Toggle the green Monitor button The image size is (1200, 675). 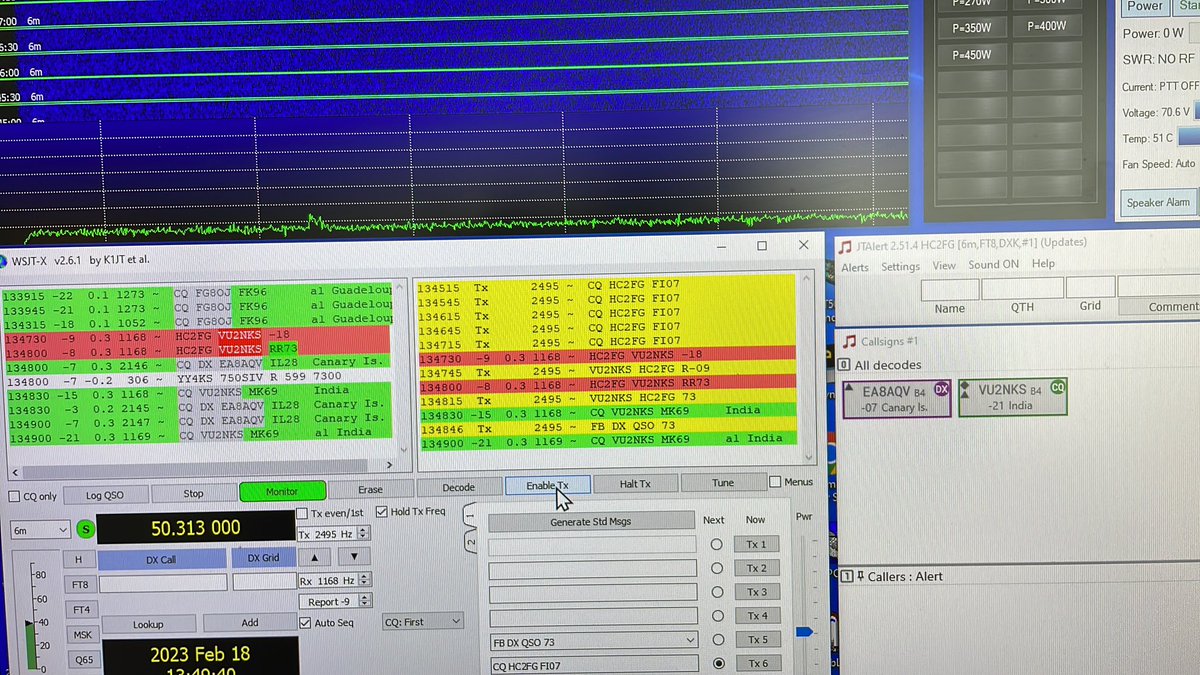(x=282, y=491)
